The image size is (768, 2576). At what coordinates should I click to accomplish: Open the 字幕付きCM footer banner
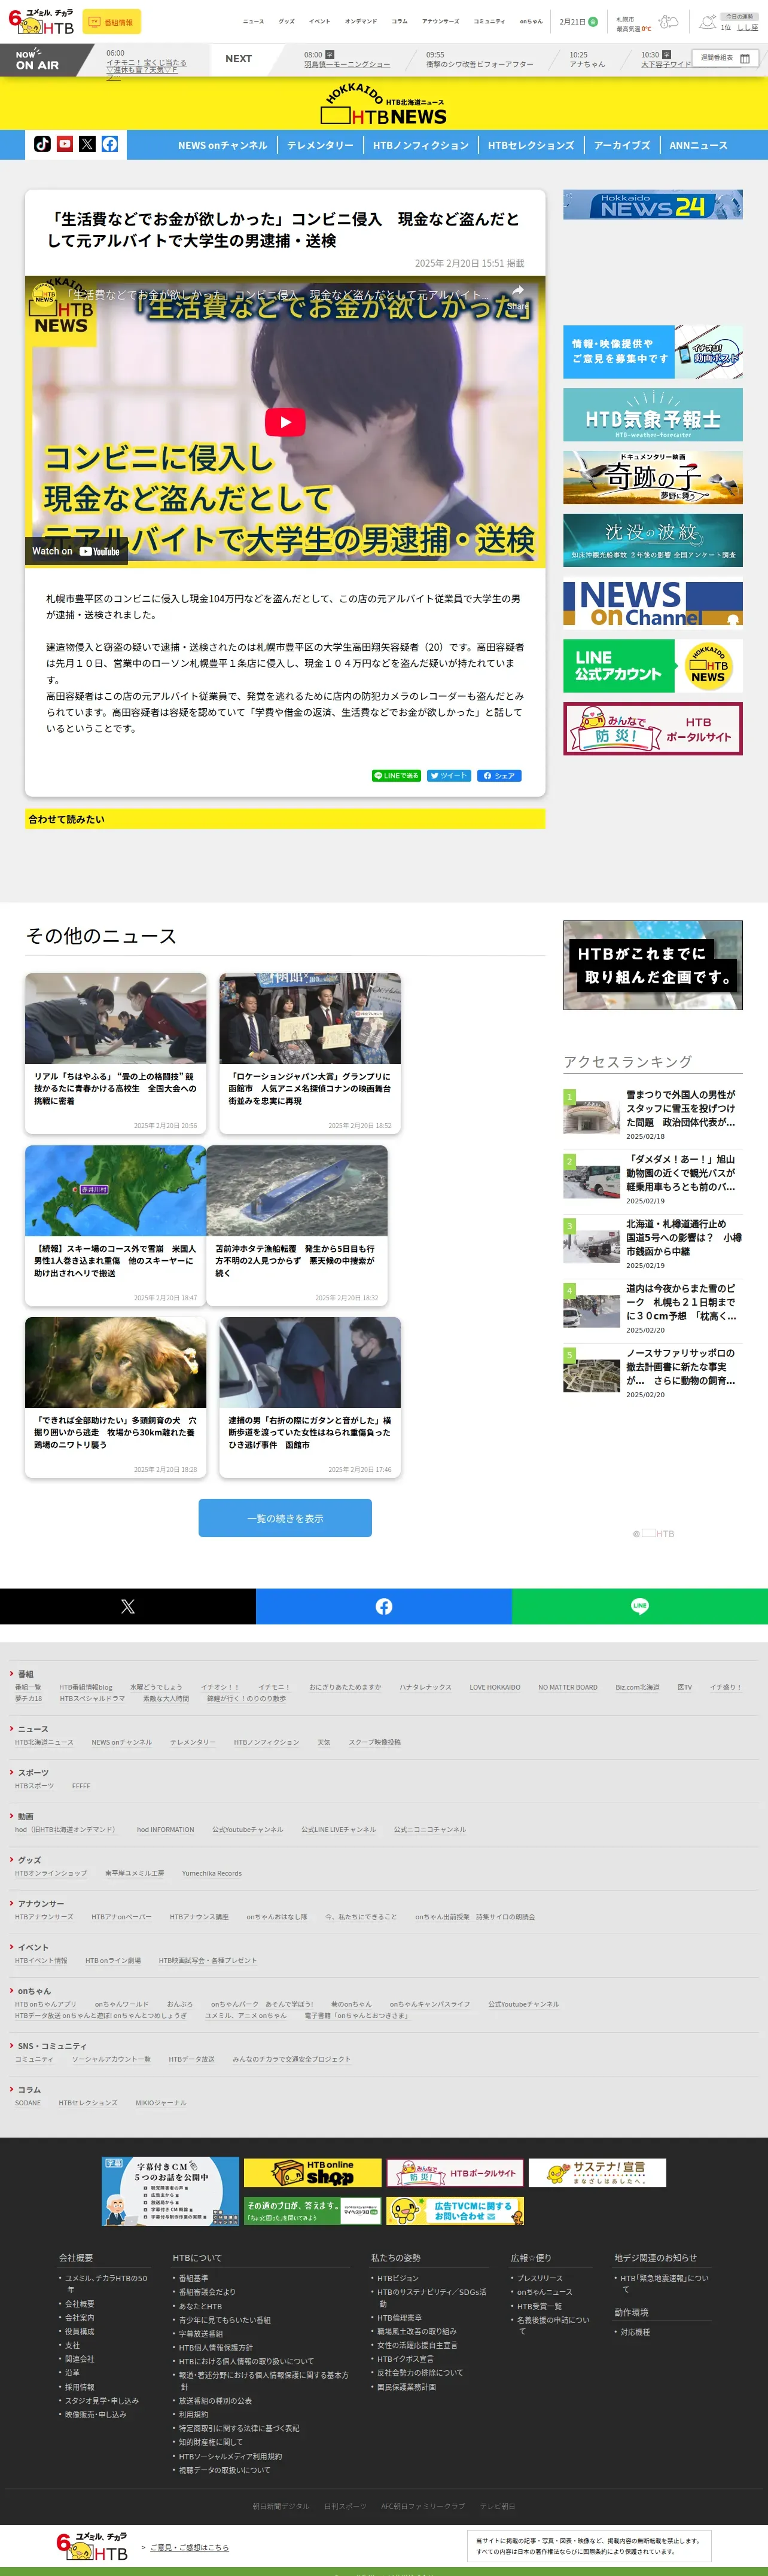(170, 2191)
